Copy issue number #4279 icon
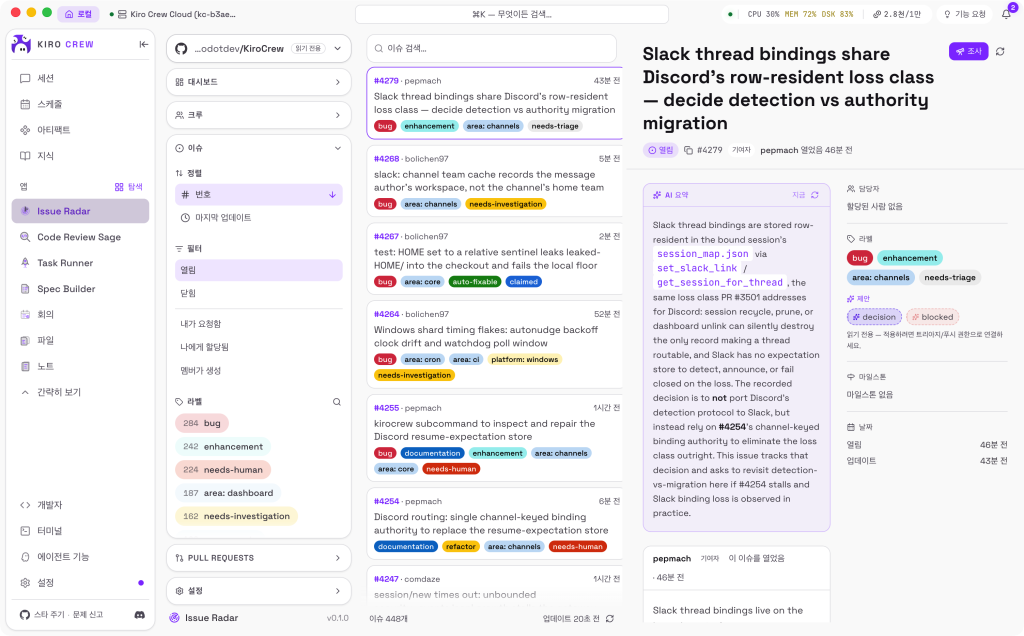Viewport: 1024px width, 636px height. [x=688, y=150]
